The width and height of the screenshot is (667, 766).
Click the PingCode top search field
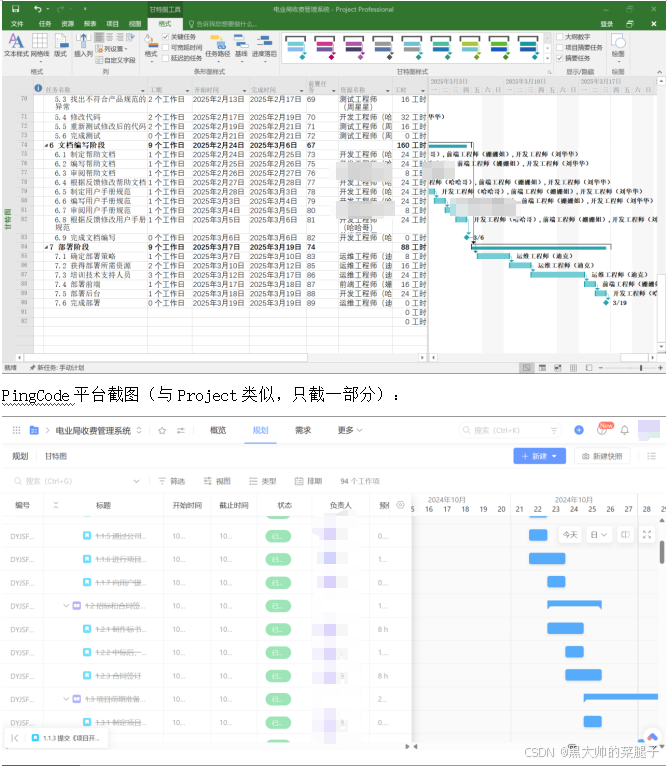coord(510,430)
